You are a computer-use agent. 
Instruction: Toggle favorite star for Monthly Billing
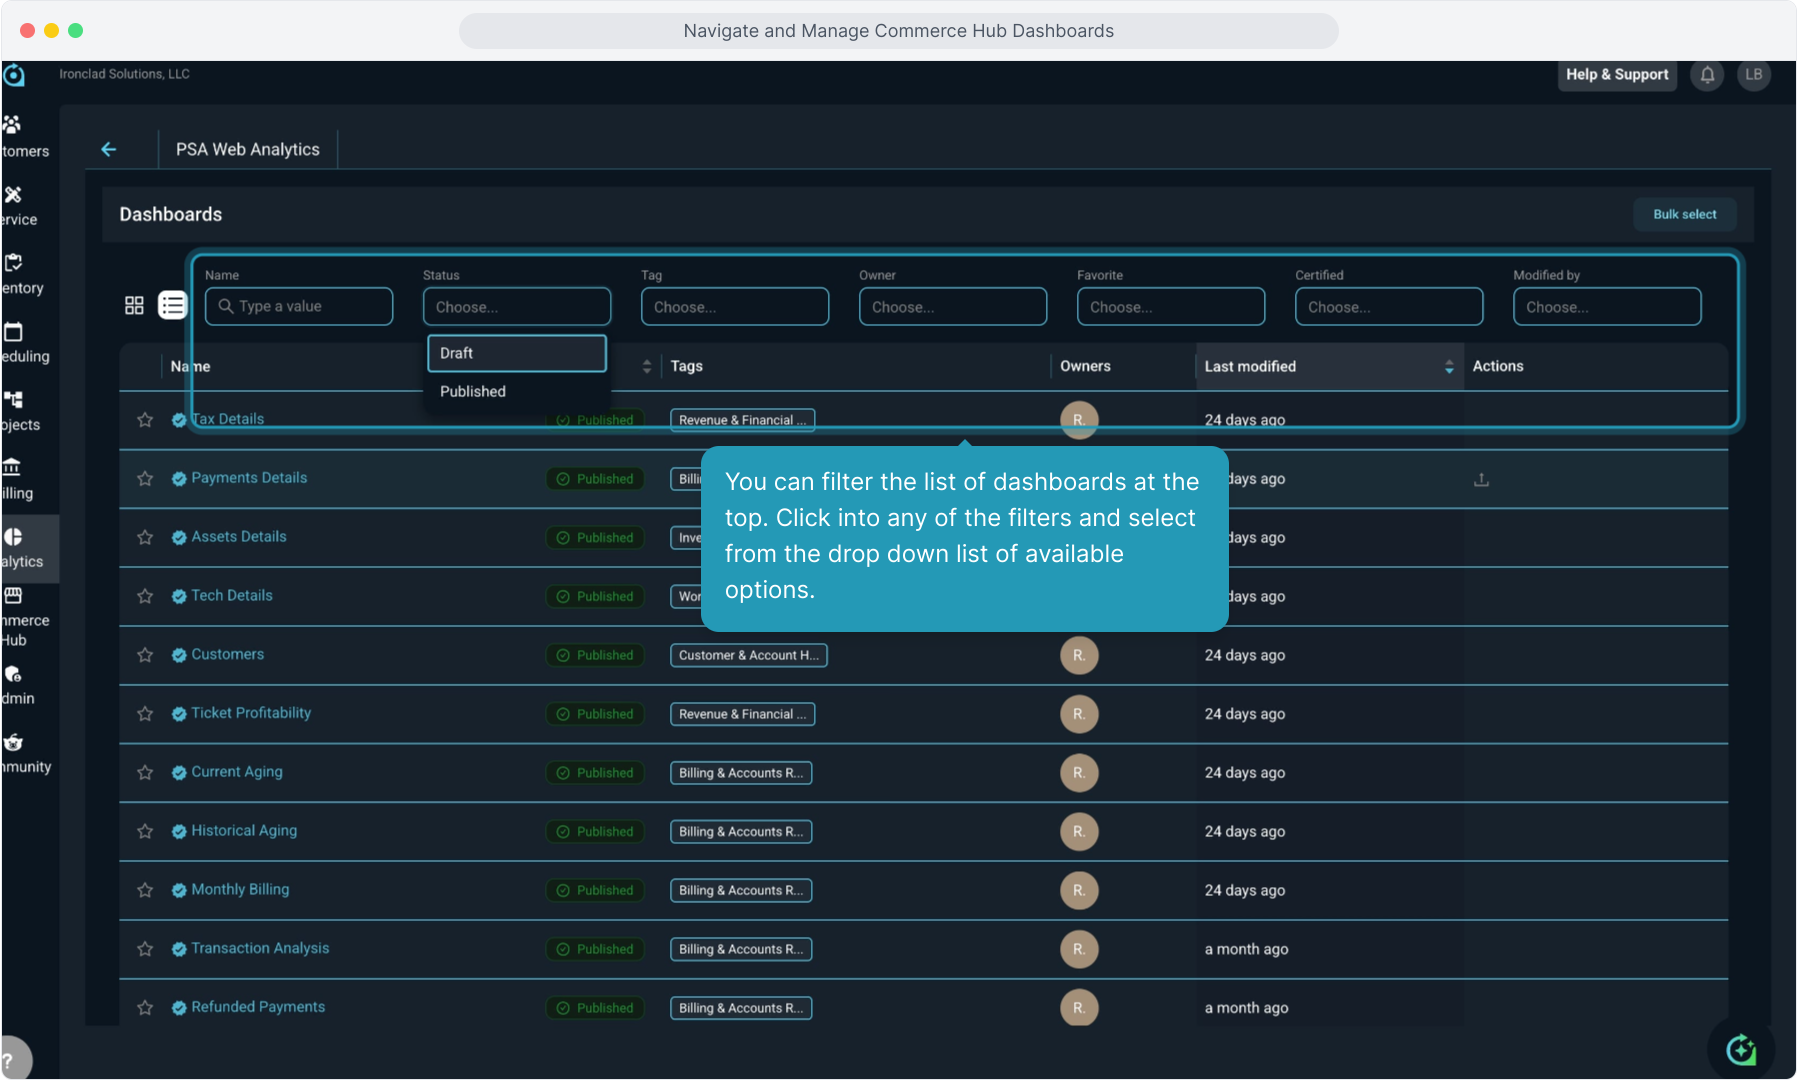[145, 890]
